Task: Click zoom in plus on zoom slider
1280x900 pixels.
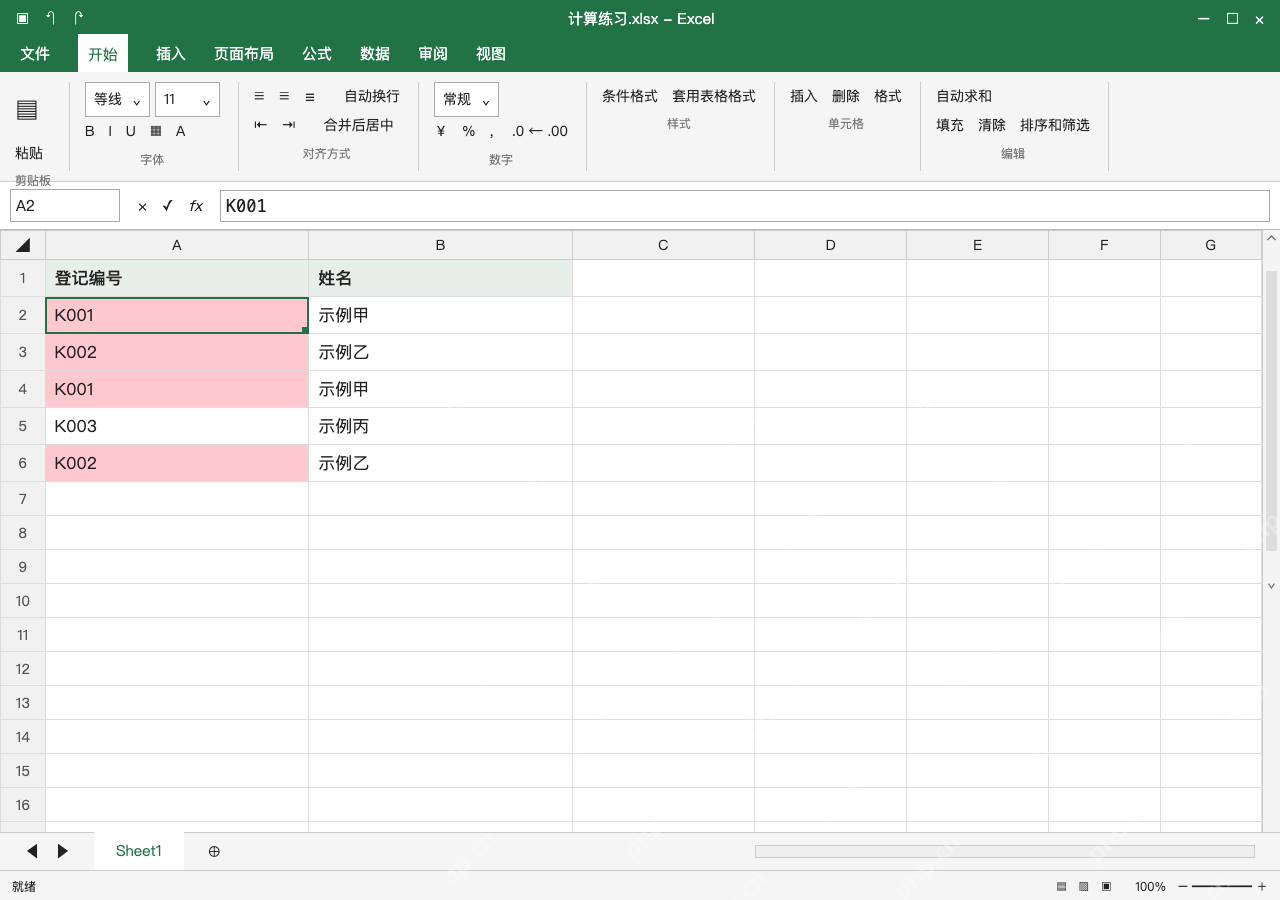Action: click(1262, 886)
